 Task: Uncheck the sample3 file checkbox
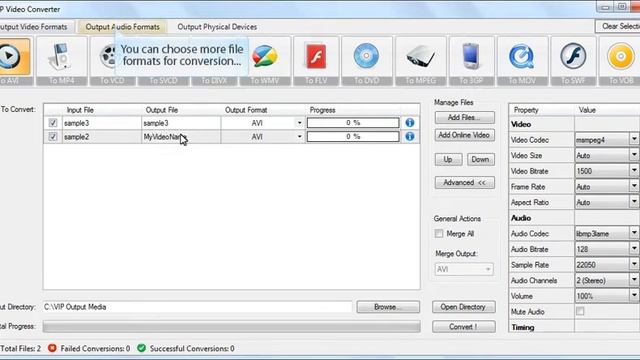point(53,122)
